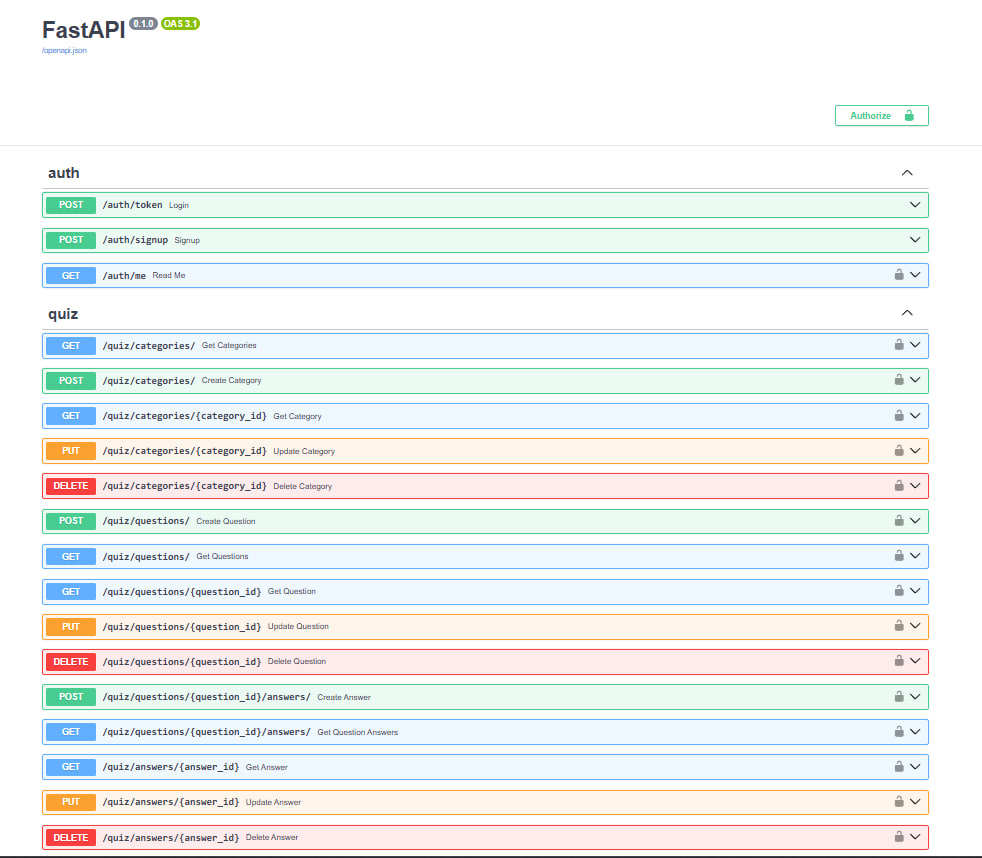
Task: Open the Update Question PUT endpoint
Action: (181, 627)
